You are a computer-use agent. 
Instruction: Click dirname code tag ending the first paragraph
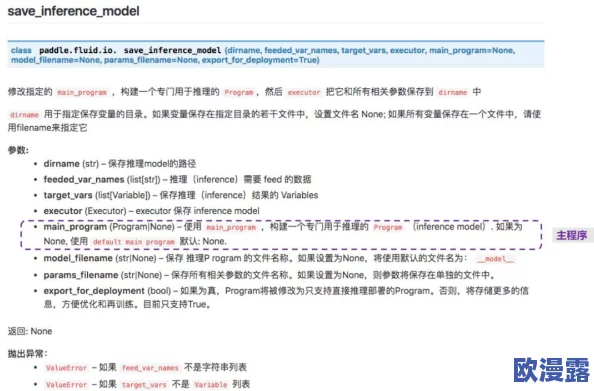452,92
